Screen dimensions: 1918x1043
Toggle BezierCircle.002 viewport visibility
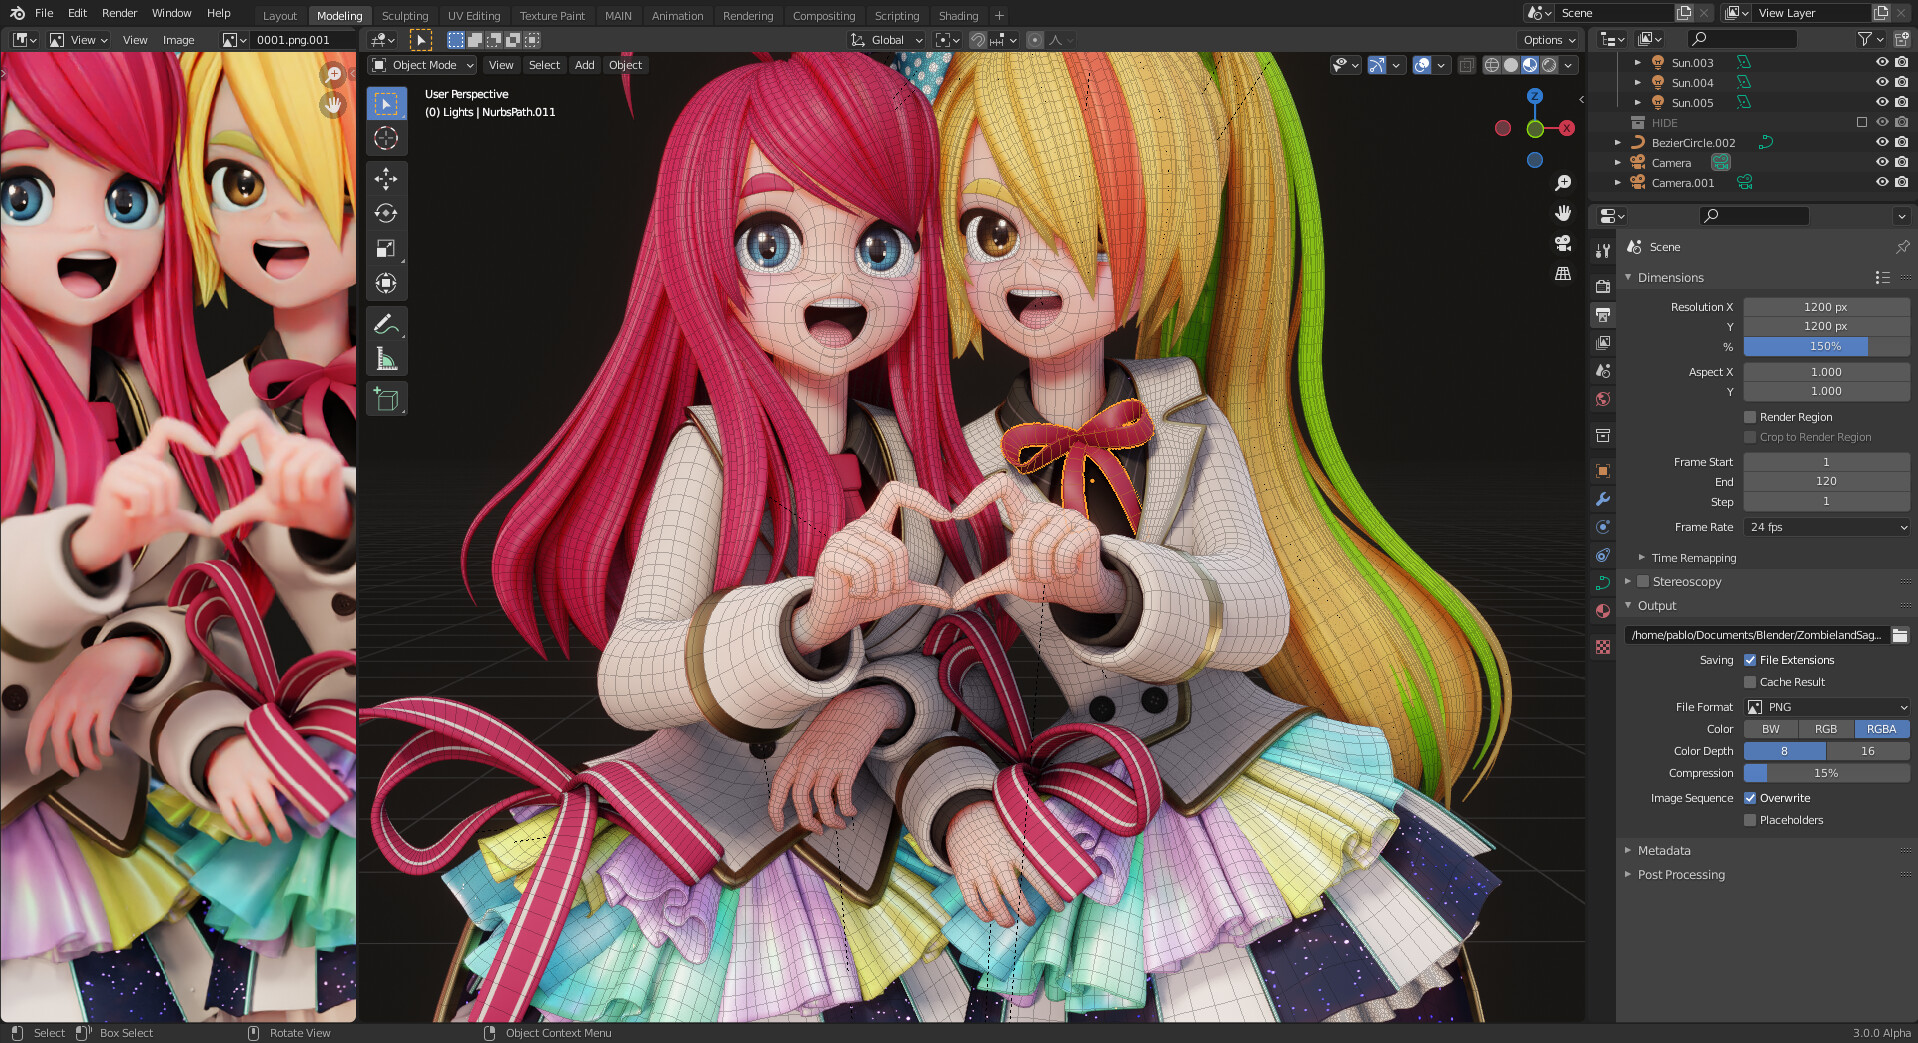[1882, 142]
